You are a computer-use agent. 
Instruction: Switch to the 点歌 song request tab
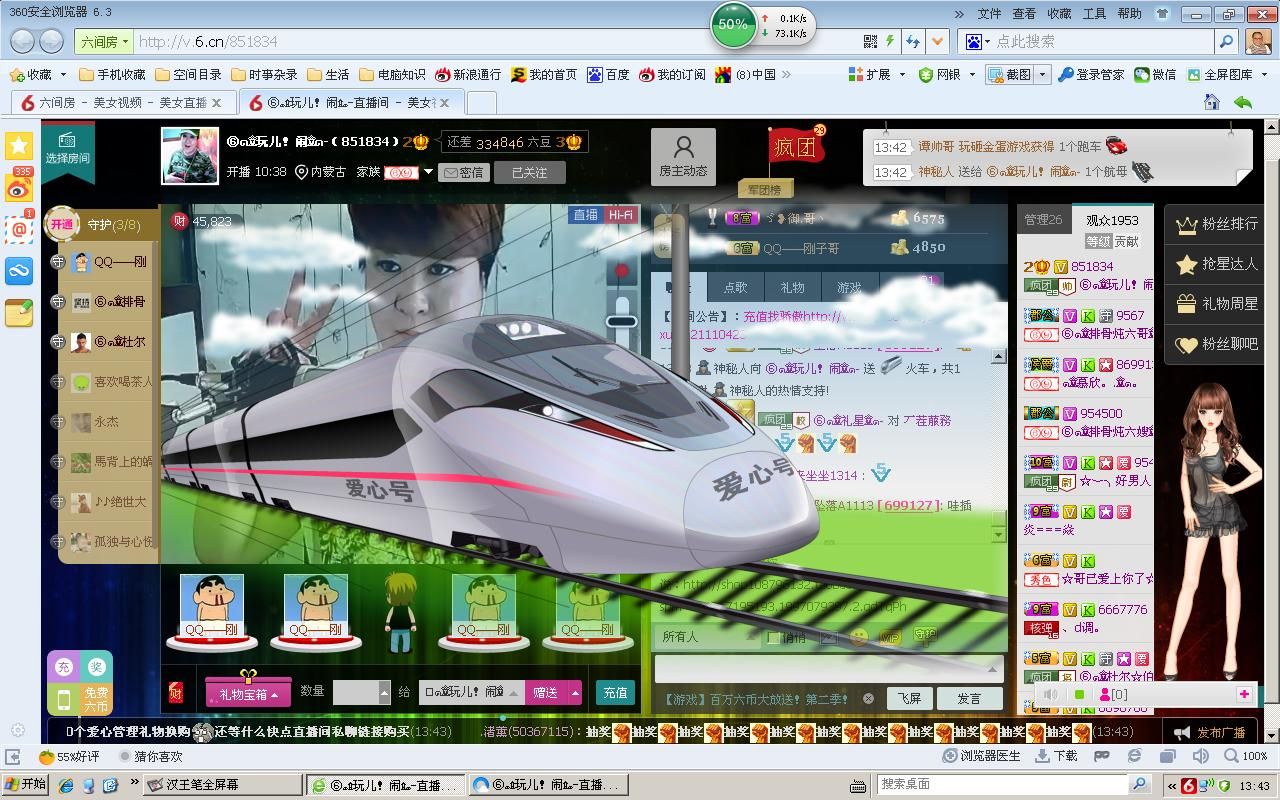[x=735, y=287]
